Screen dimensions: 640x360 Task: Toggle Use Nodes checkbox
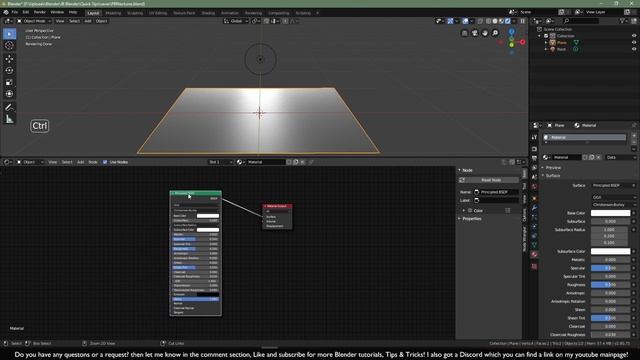point(105,162)
